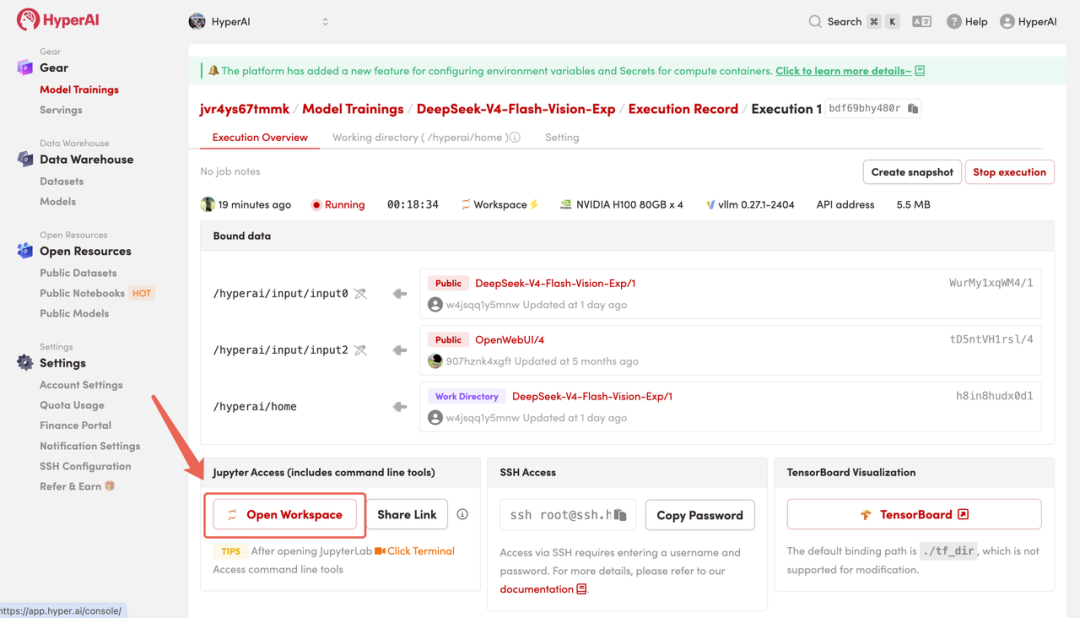
Task: Open the Work Directory DeepSeek-V4-Flash-Vision-Exp/1 link
Action: [592, 396]
